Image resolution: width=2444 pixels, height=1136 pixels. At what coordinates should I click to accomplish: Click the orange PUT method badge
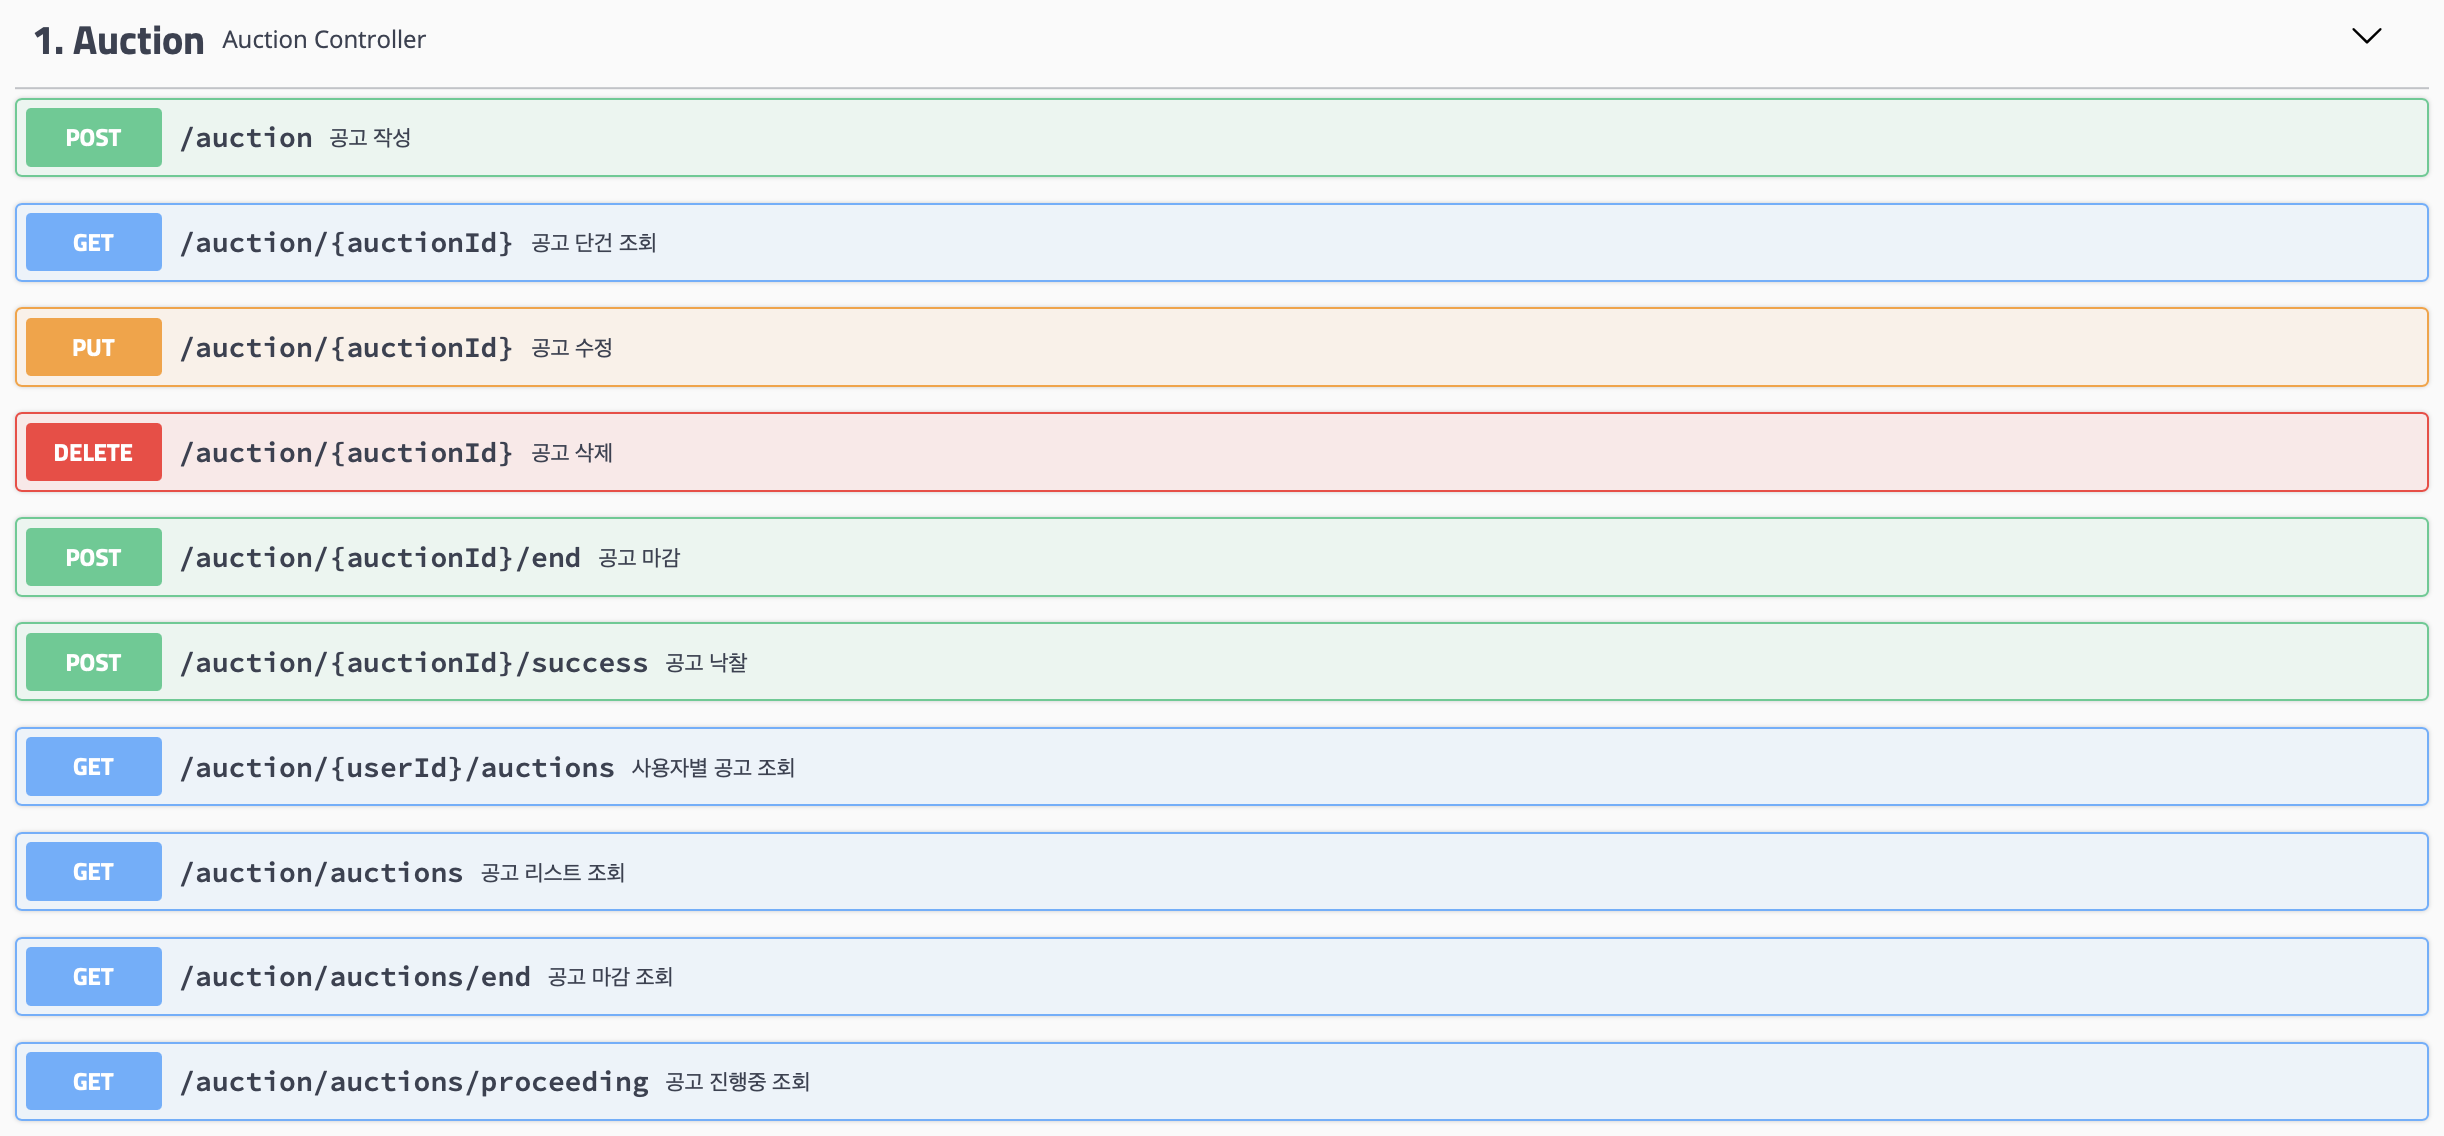tap(94, 348)
